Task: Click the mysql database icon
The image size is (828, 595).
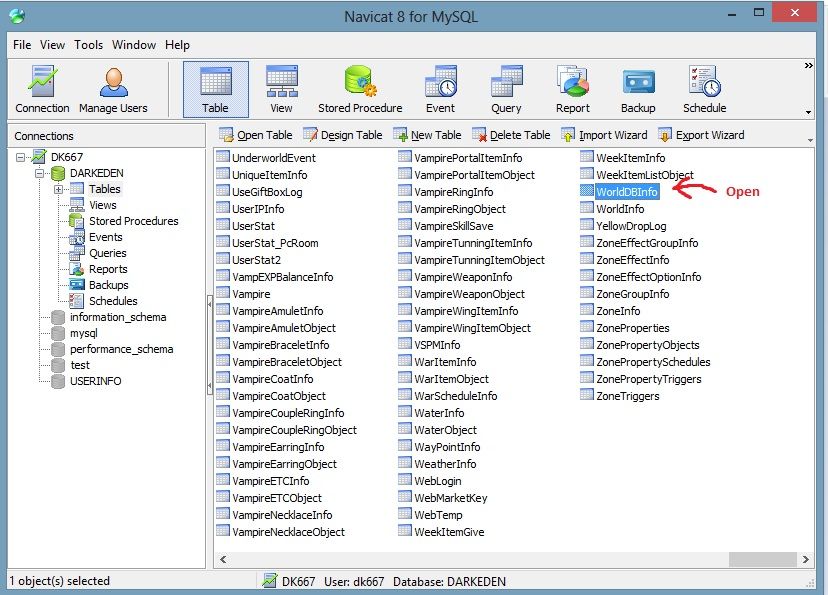Action: (58, 333)
